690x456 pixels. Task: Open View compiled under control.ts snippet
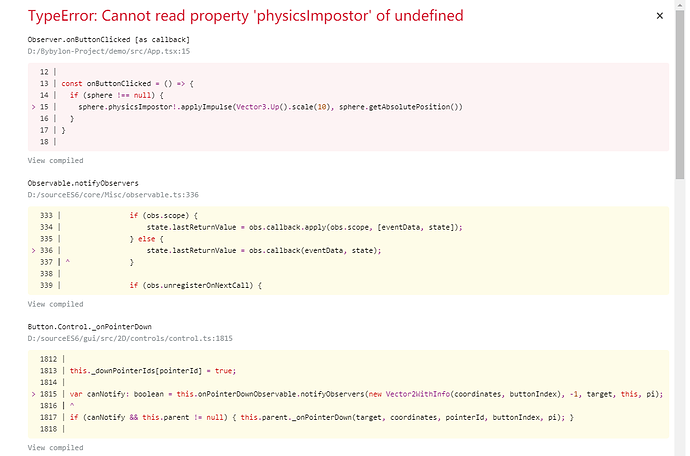pos(55,448)
